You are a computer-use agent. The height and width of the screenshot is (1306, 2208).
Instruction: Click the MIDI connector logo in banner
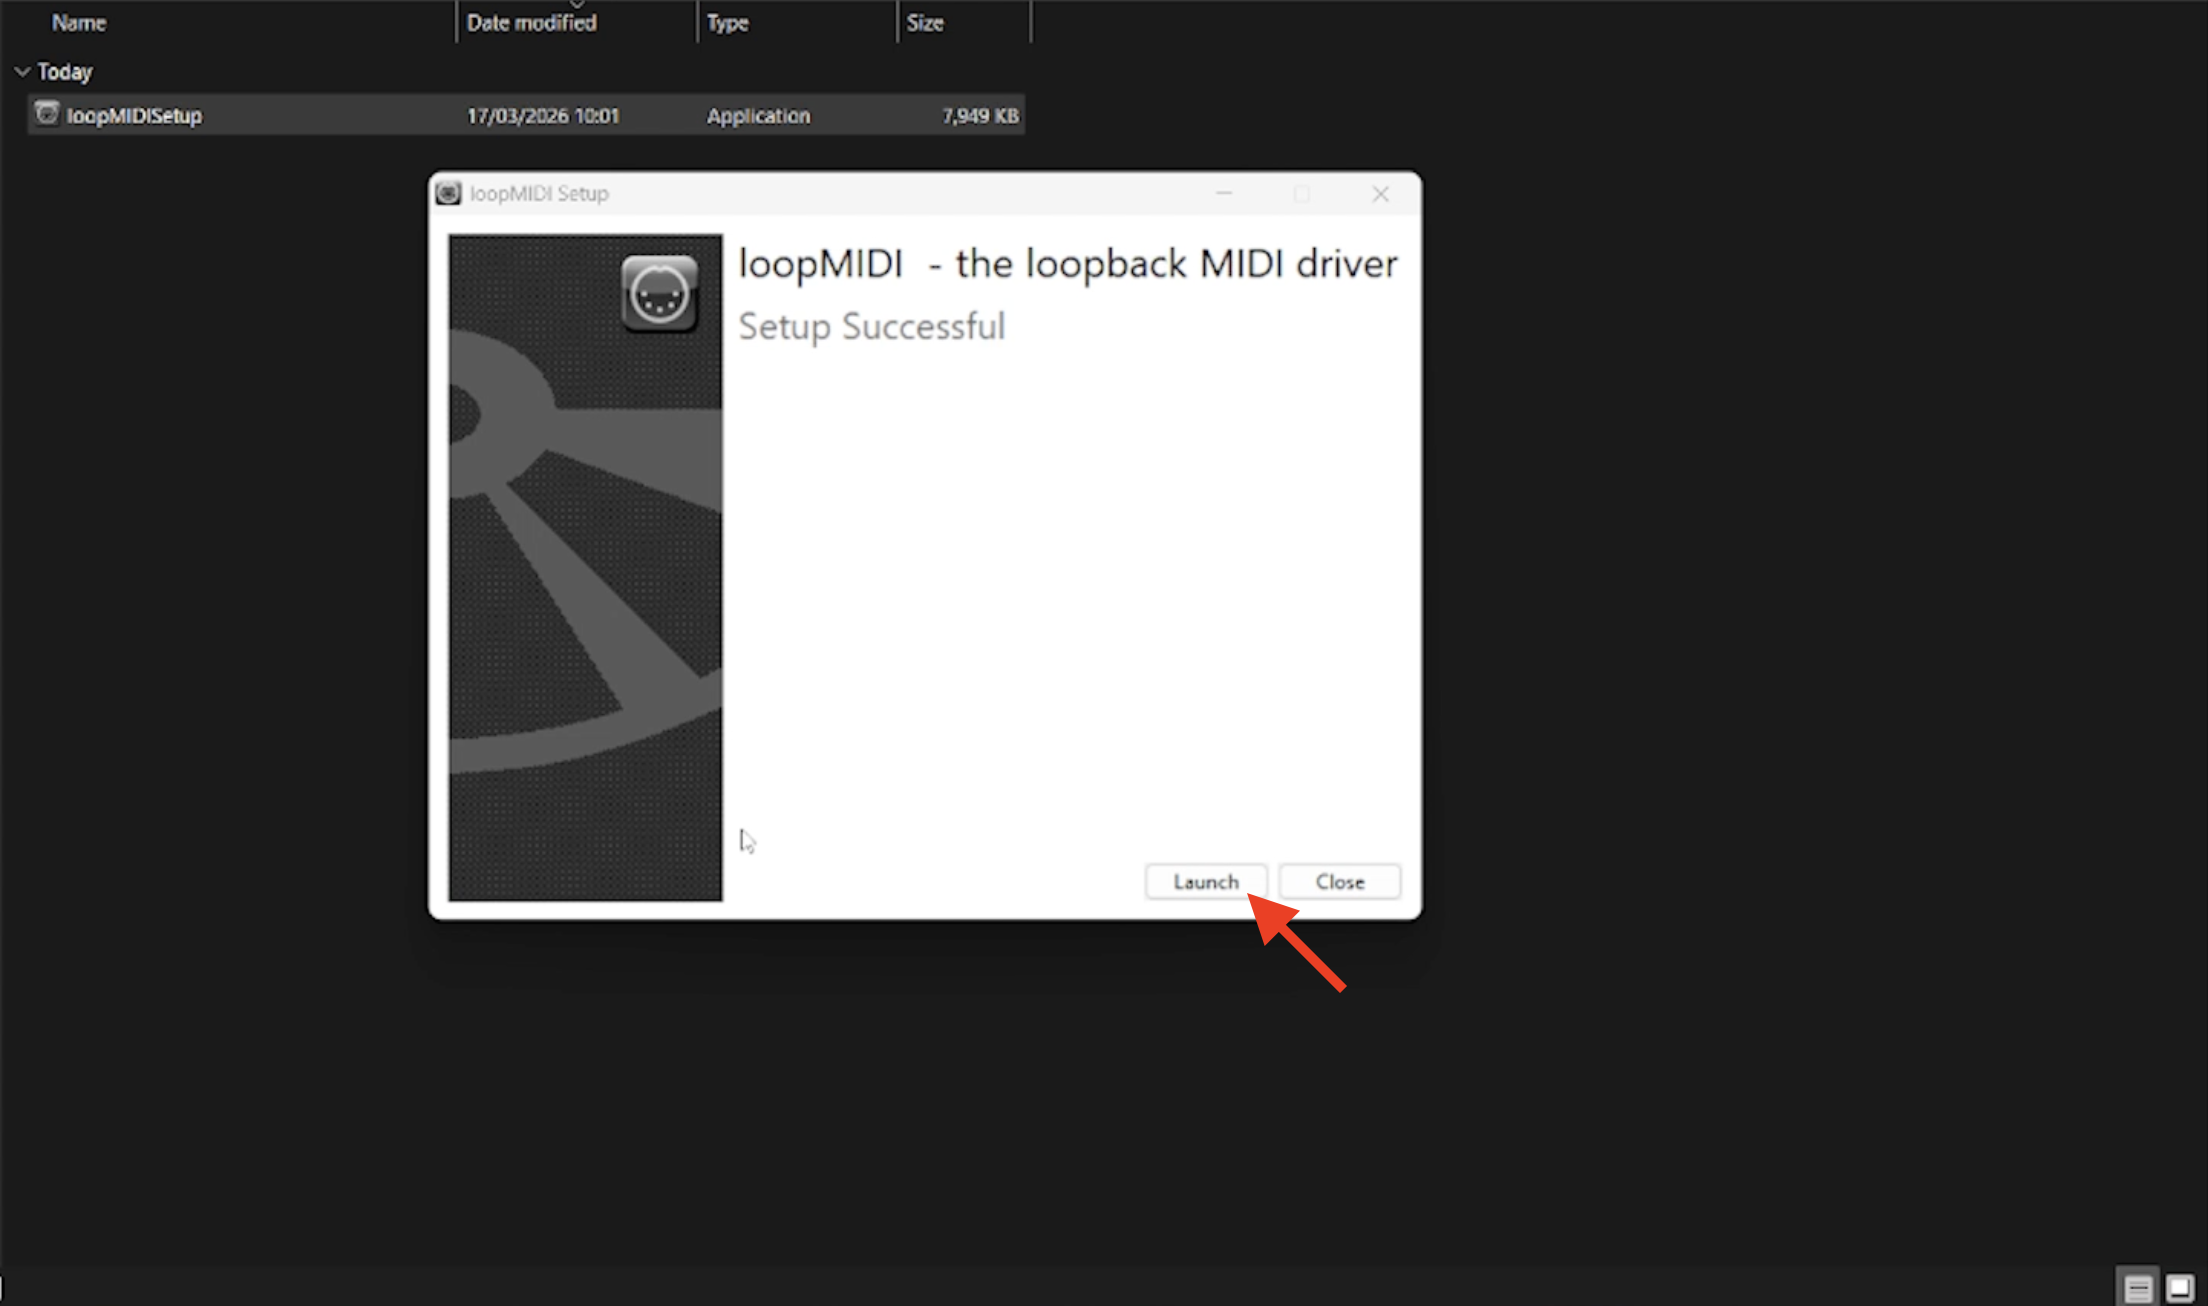658,293
